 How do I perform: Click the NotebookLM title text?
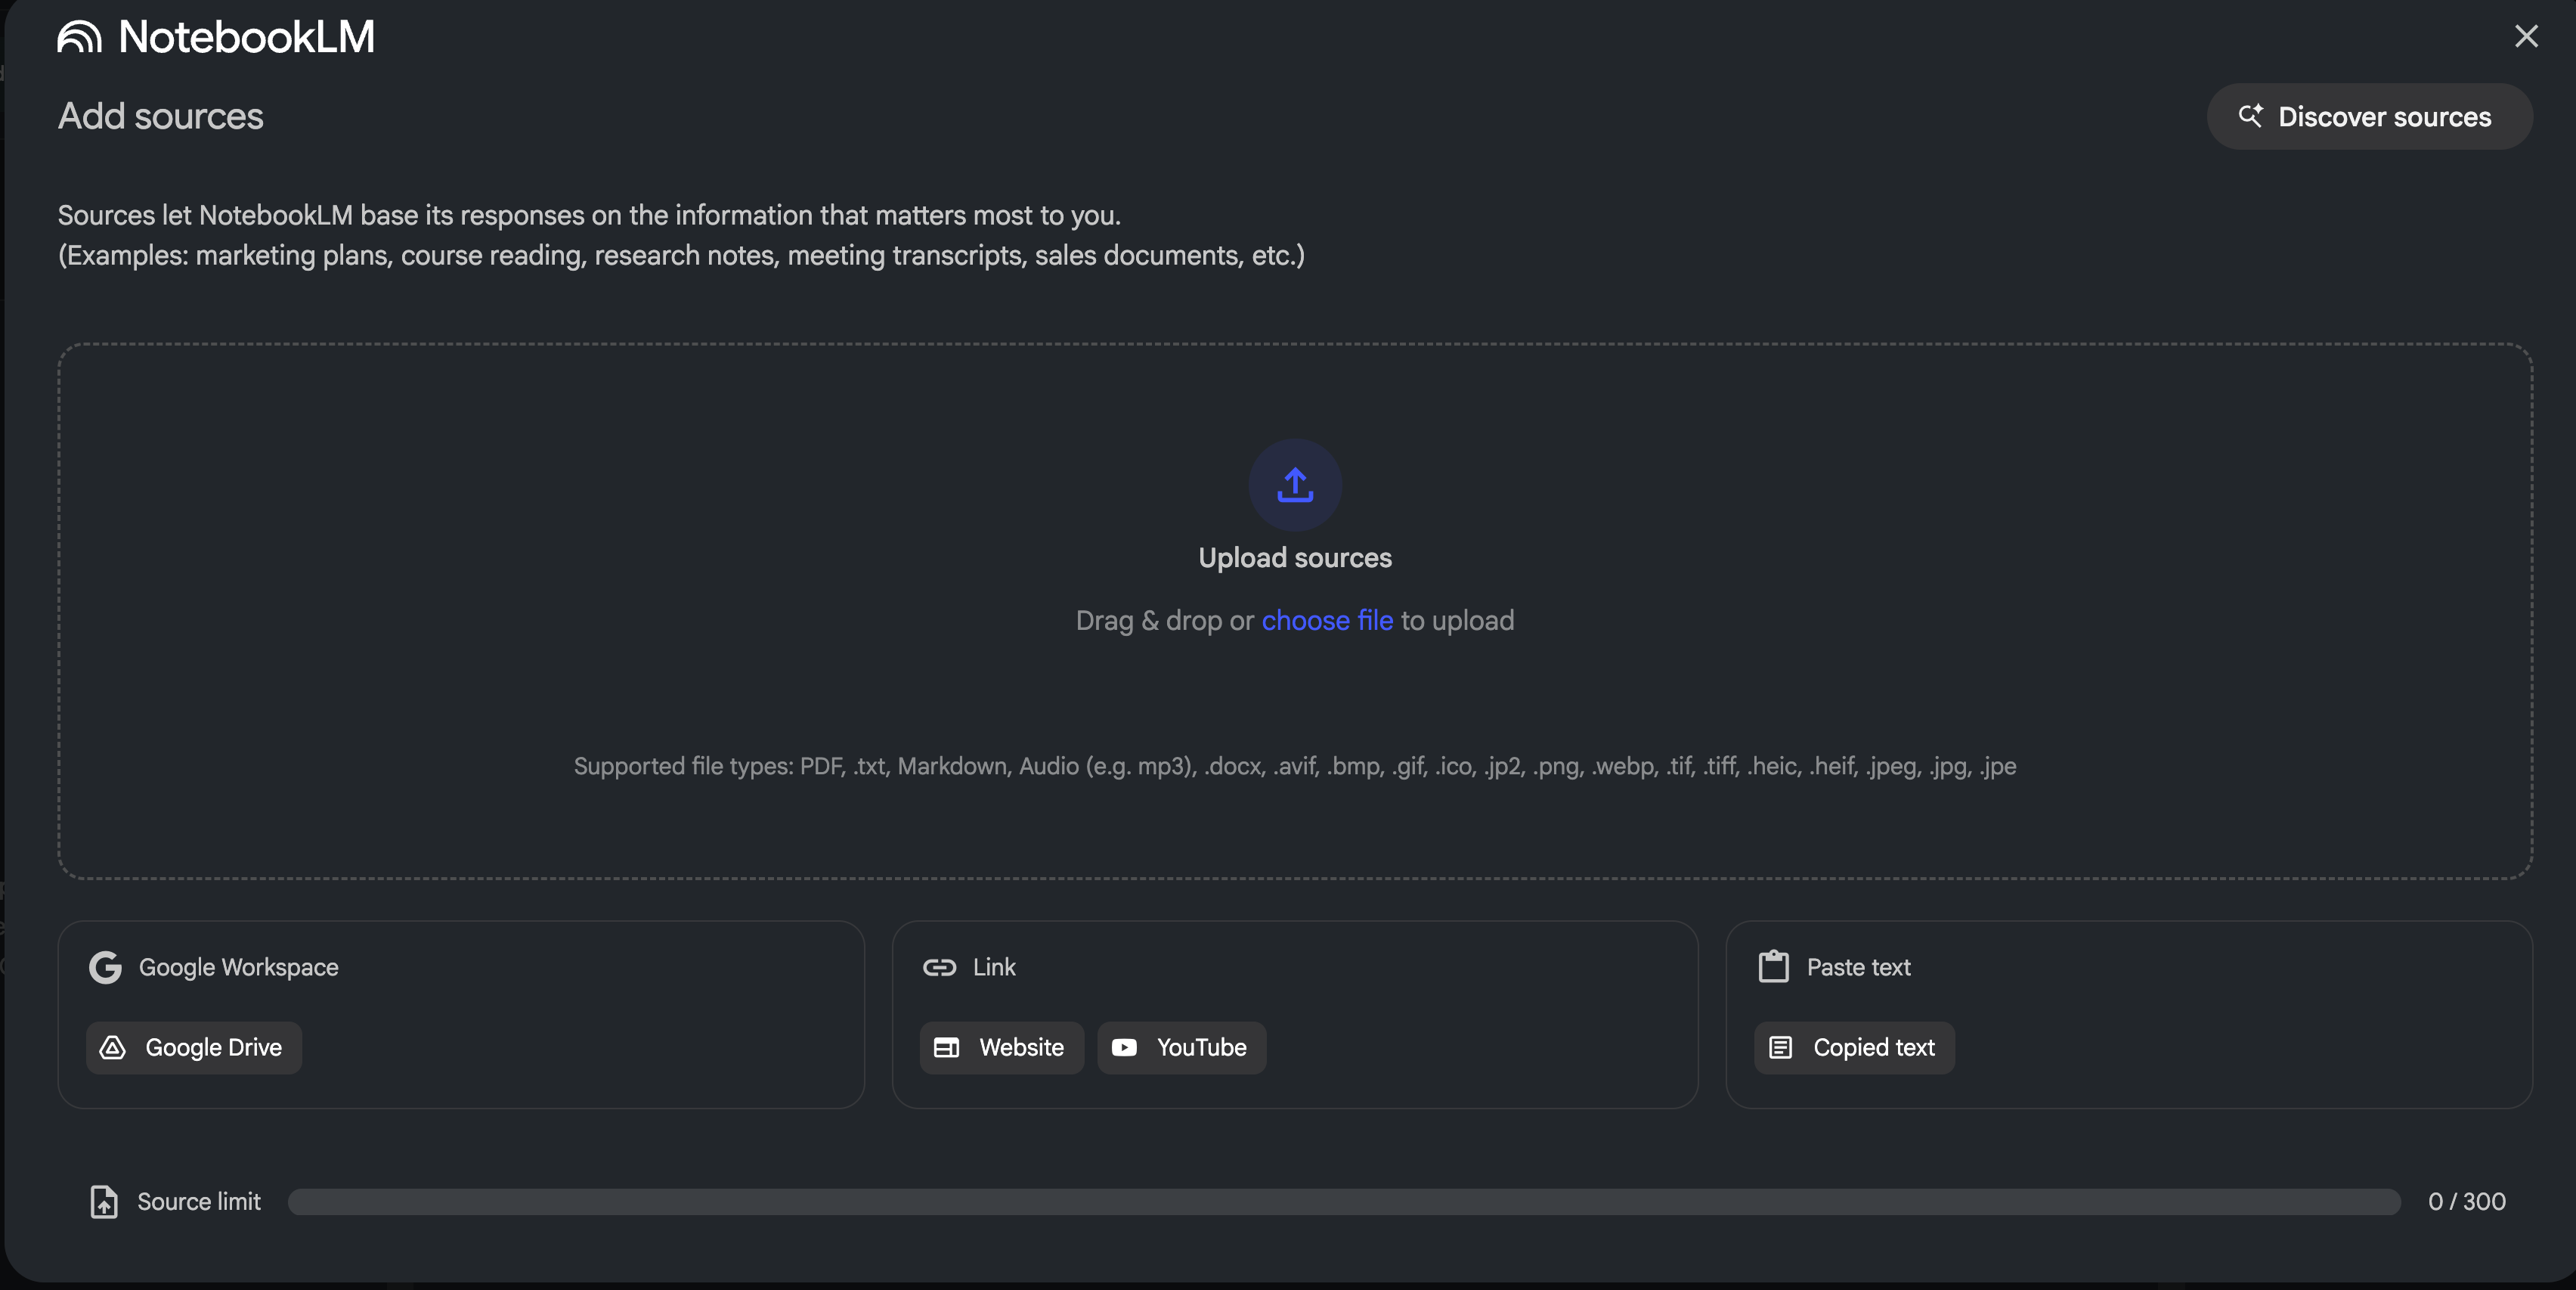[x=246, y=37]
